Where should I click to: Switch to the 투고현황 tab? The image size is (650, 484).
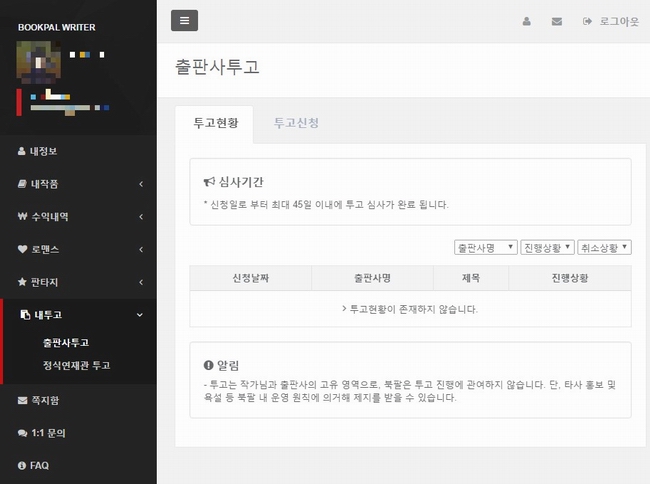point(216,123)
